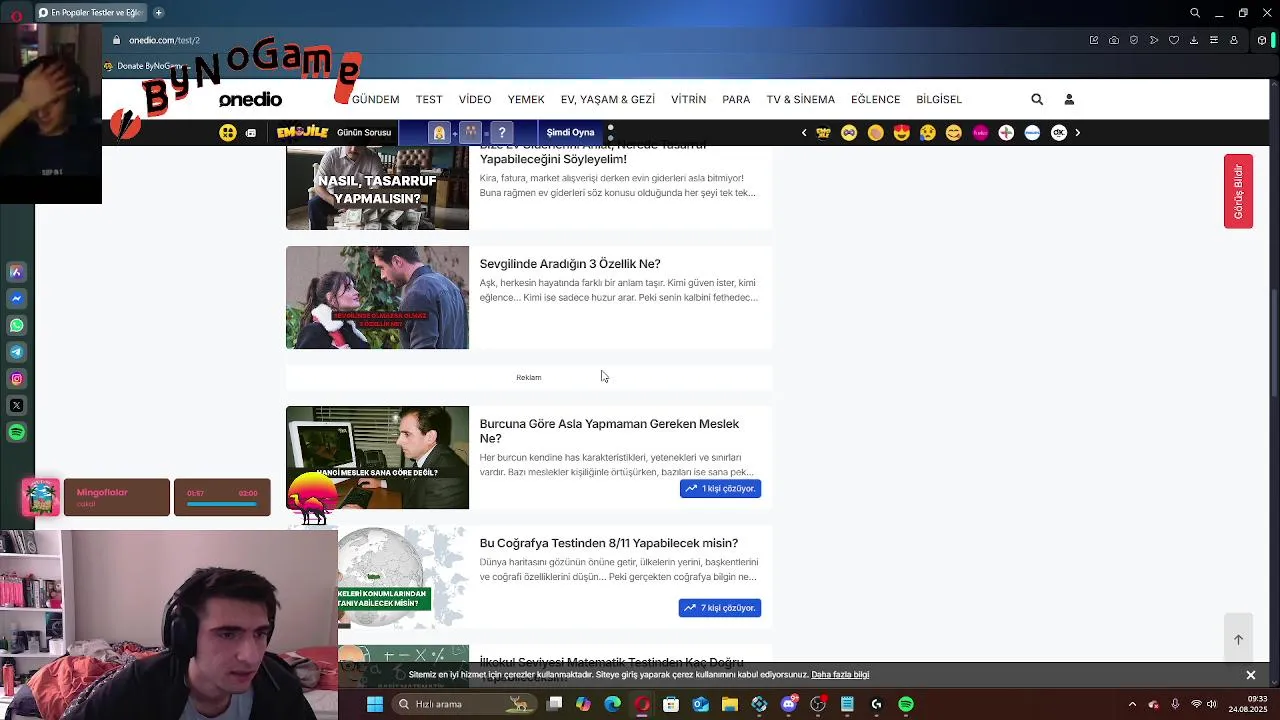Click the couple thumbnail of Sevgilinde test
Screen dimensions: 1280x720
pos(377,298)
